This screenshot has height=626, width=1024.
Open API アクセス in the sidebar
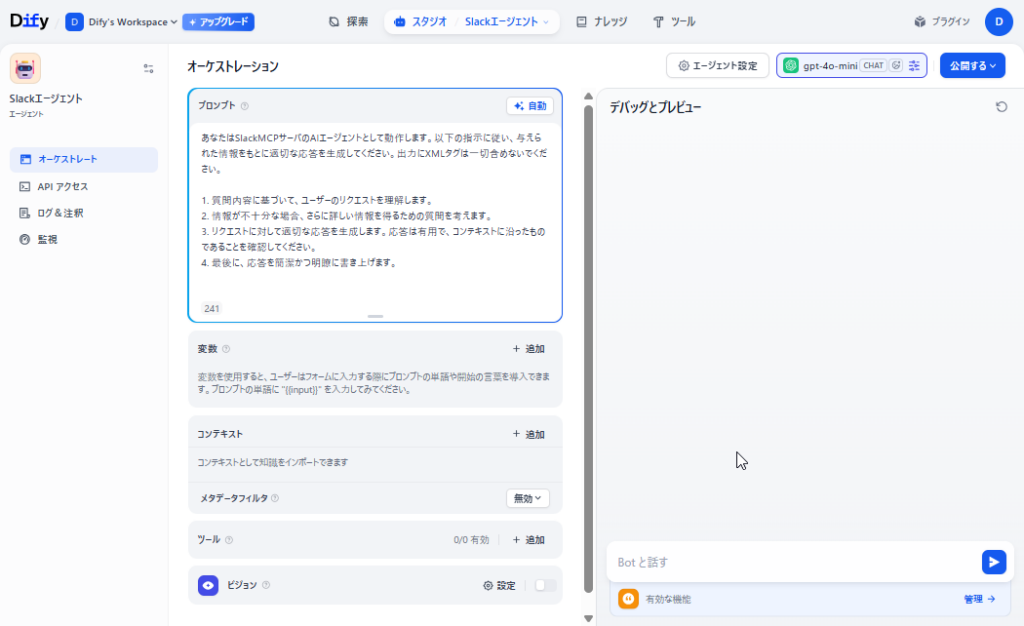[x=63, y=186]
